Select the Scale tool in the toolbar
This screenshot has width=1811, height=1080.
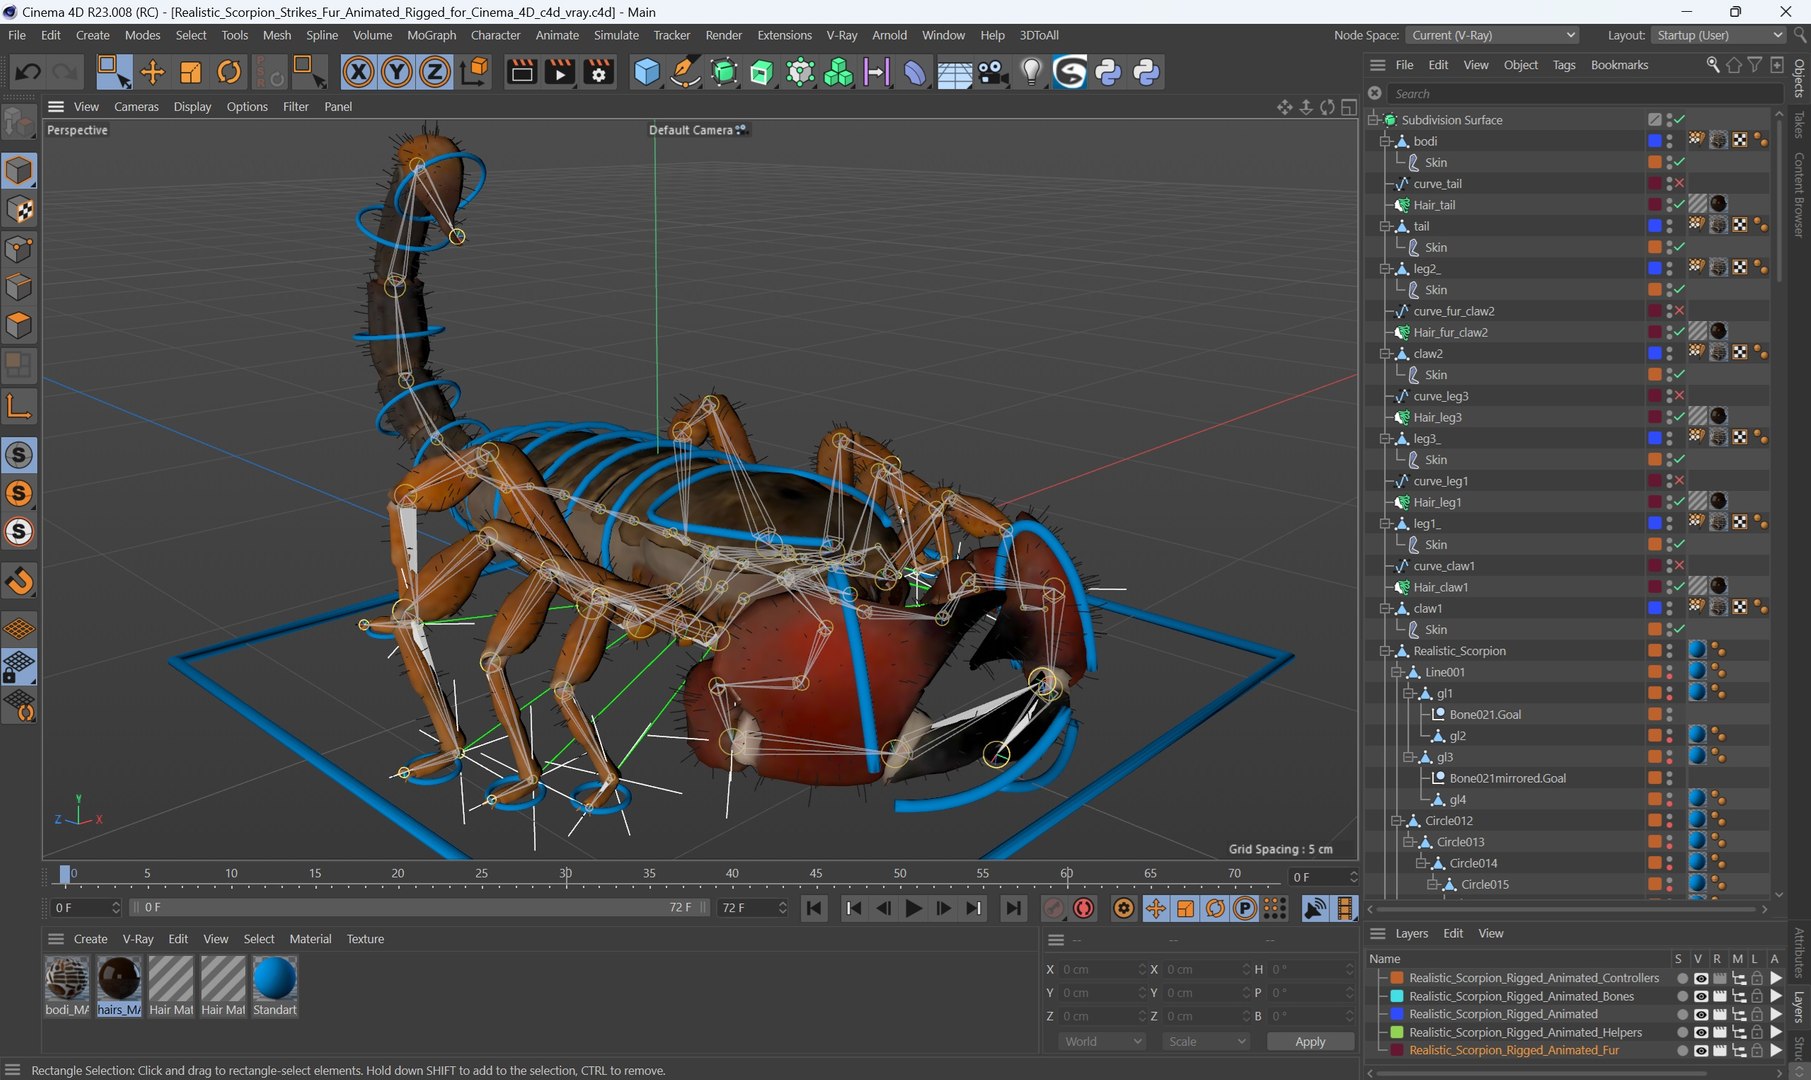pyautogui.click(x=190, y=72)
